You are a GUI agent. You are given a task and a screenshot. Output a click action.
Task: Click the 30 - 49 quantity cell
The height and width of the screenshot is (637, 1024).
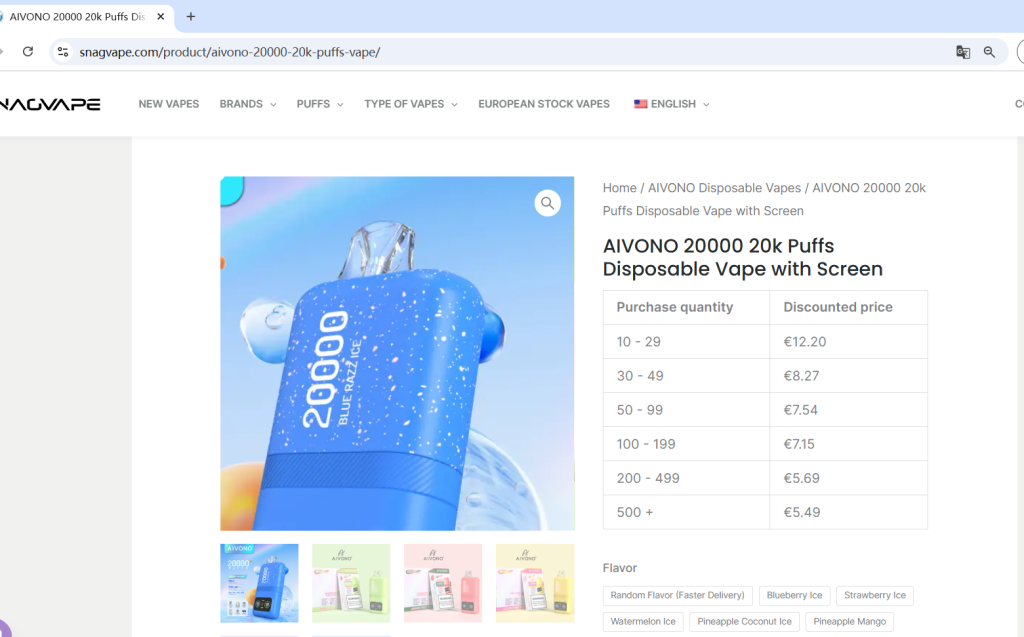686,376
